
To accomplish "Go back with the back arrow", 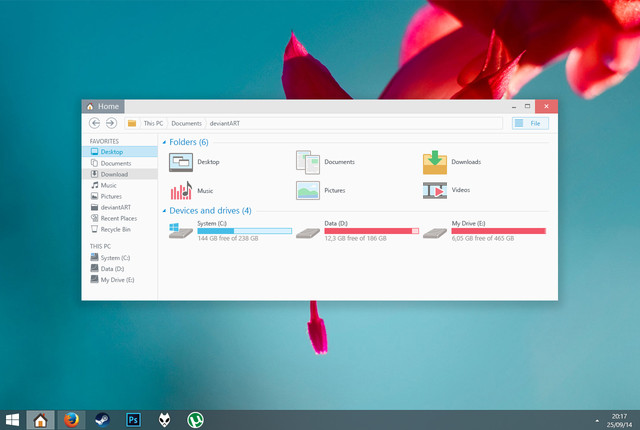I will coord(95,123).
